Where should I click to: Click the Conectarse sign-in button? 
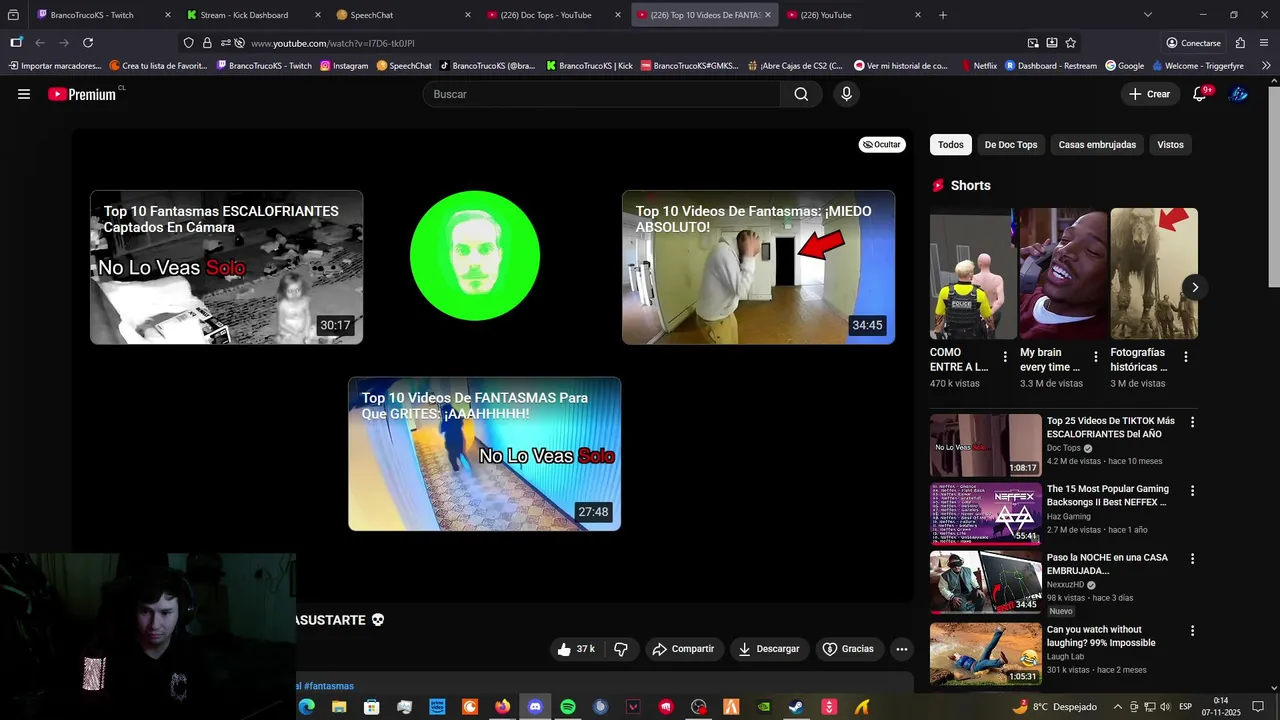[x=1193, y=43]
